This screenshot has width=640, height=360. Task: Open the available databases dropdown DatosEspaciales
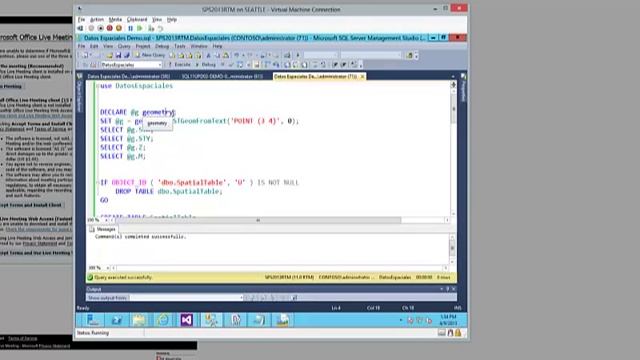(x=131, y=64)
